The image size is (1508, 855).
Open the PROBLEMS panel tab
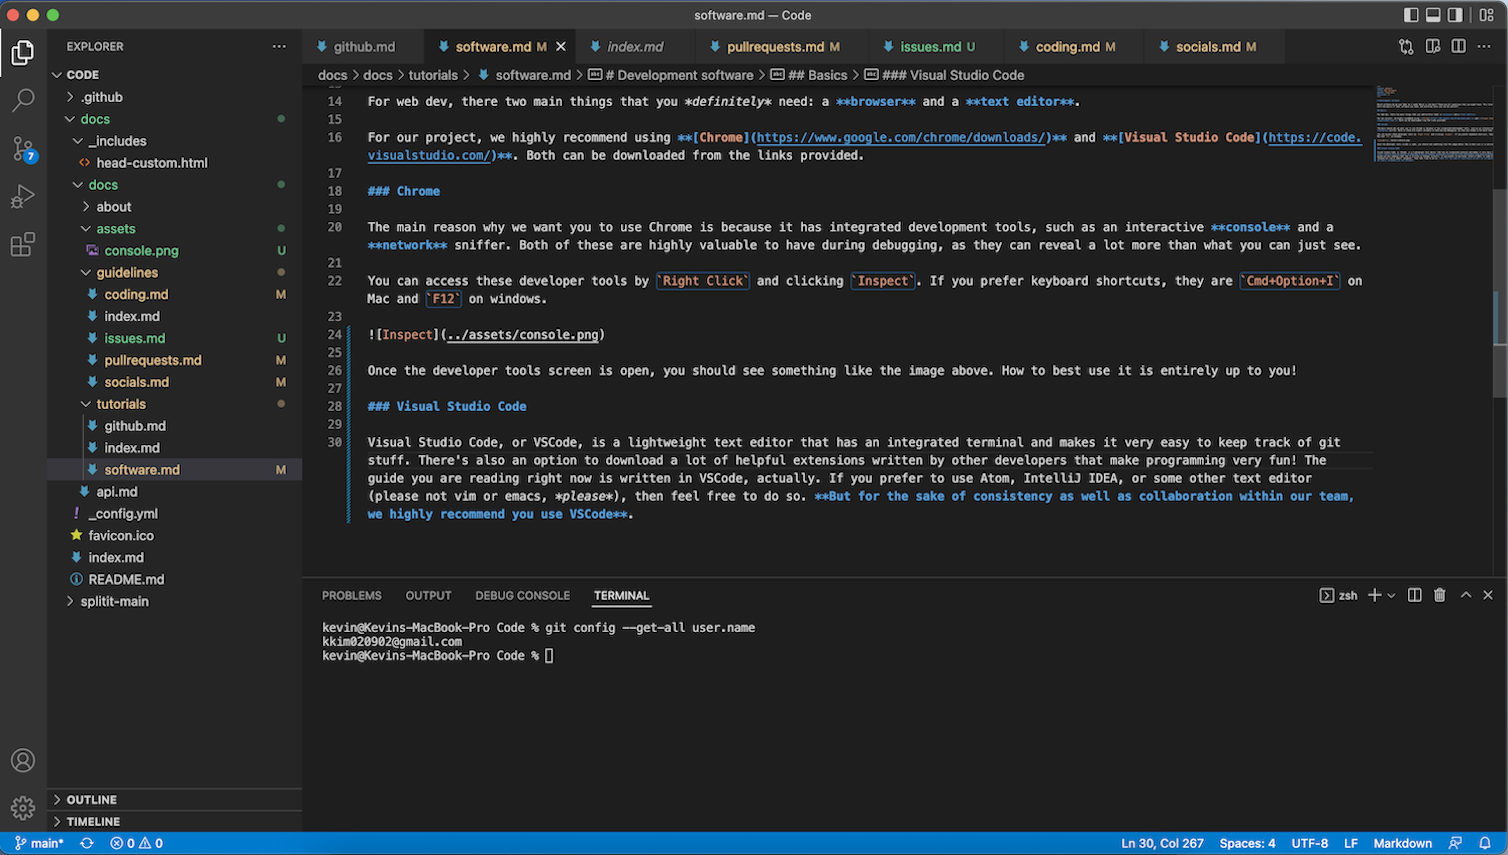point(352,595)
